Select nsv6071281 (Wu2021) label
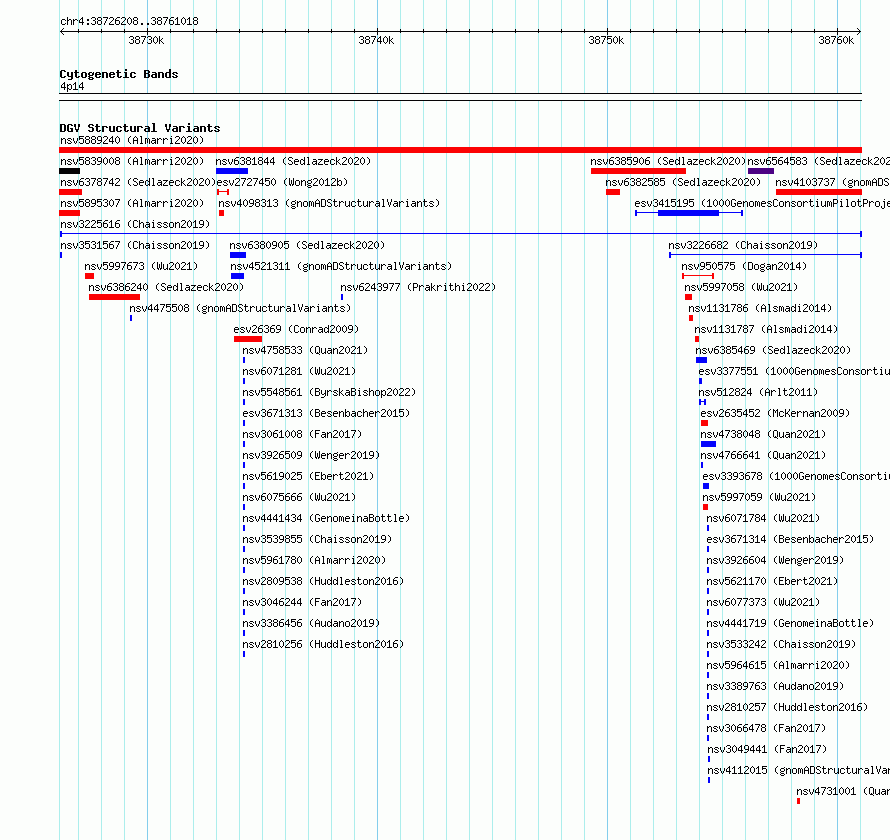890x840 pixels. [x=299, y=371]
